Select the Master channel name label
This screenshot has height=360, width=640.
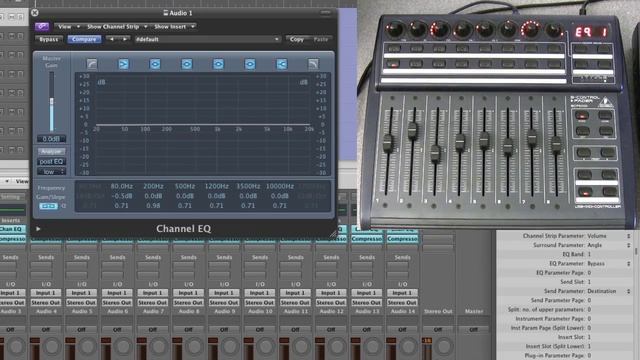pyautogui.click(x=473, y=311)
